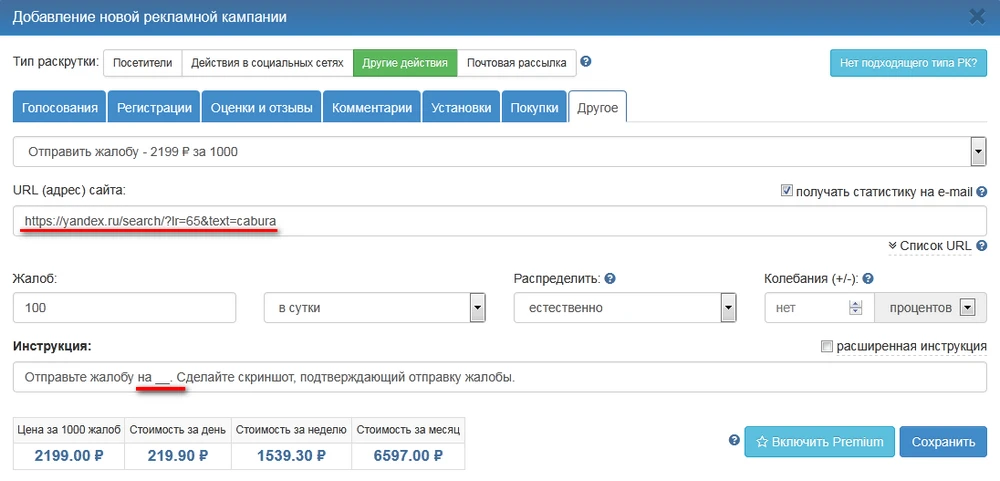Open the Отправить жалобу action dropdown
Screen dimensions: 1000x481
[978, 152]
